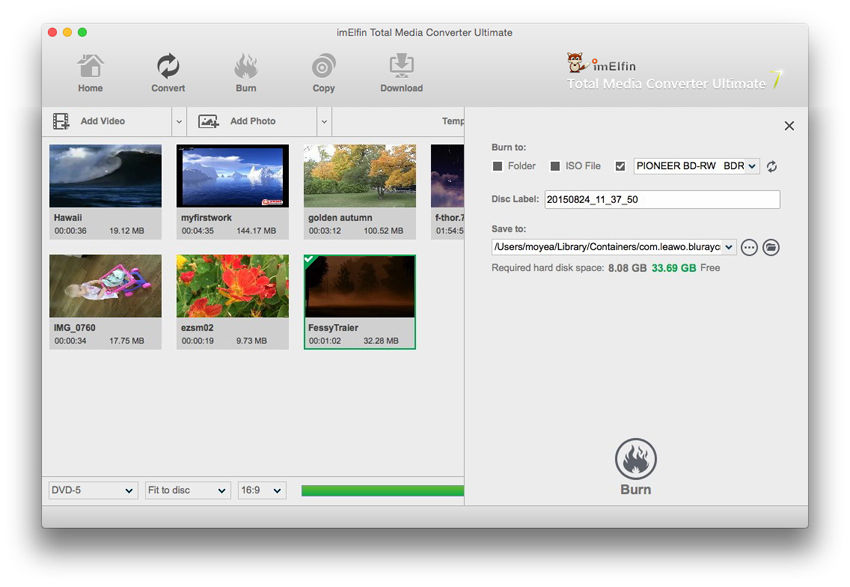
Task: Enable the ISO File option
Action: (555, 166)
